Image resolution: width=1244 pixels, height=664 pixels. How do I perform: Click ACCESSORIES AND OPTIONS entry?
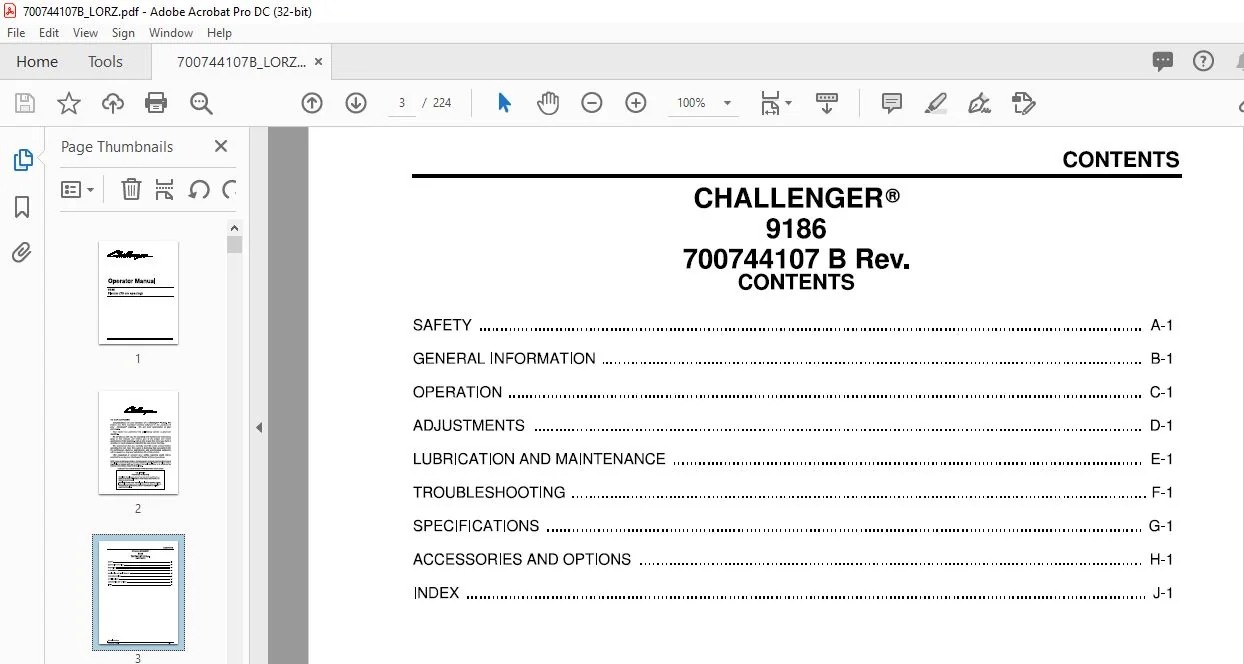[x=792, y=560]
